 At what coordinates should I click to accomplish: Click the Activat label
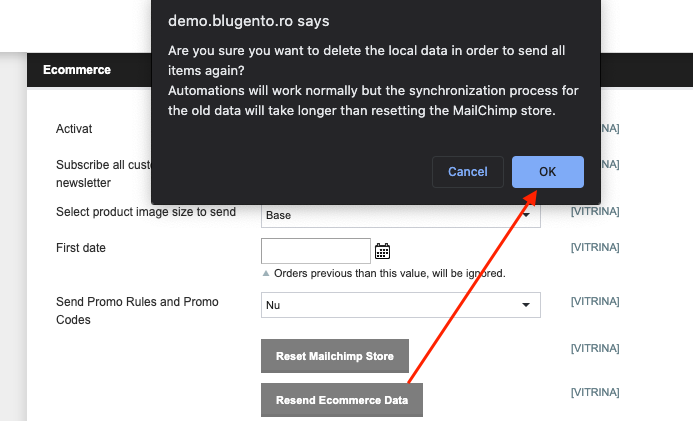(x=74, y=129)
